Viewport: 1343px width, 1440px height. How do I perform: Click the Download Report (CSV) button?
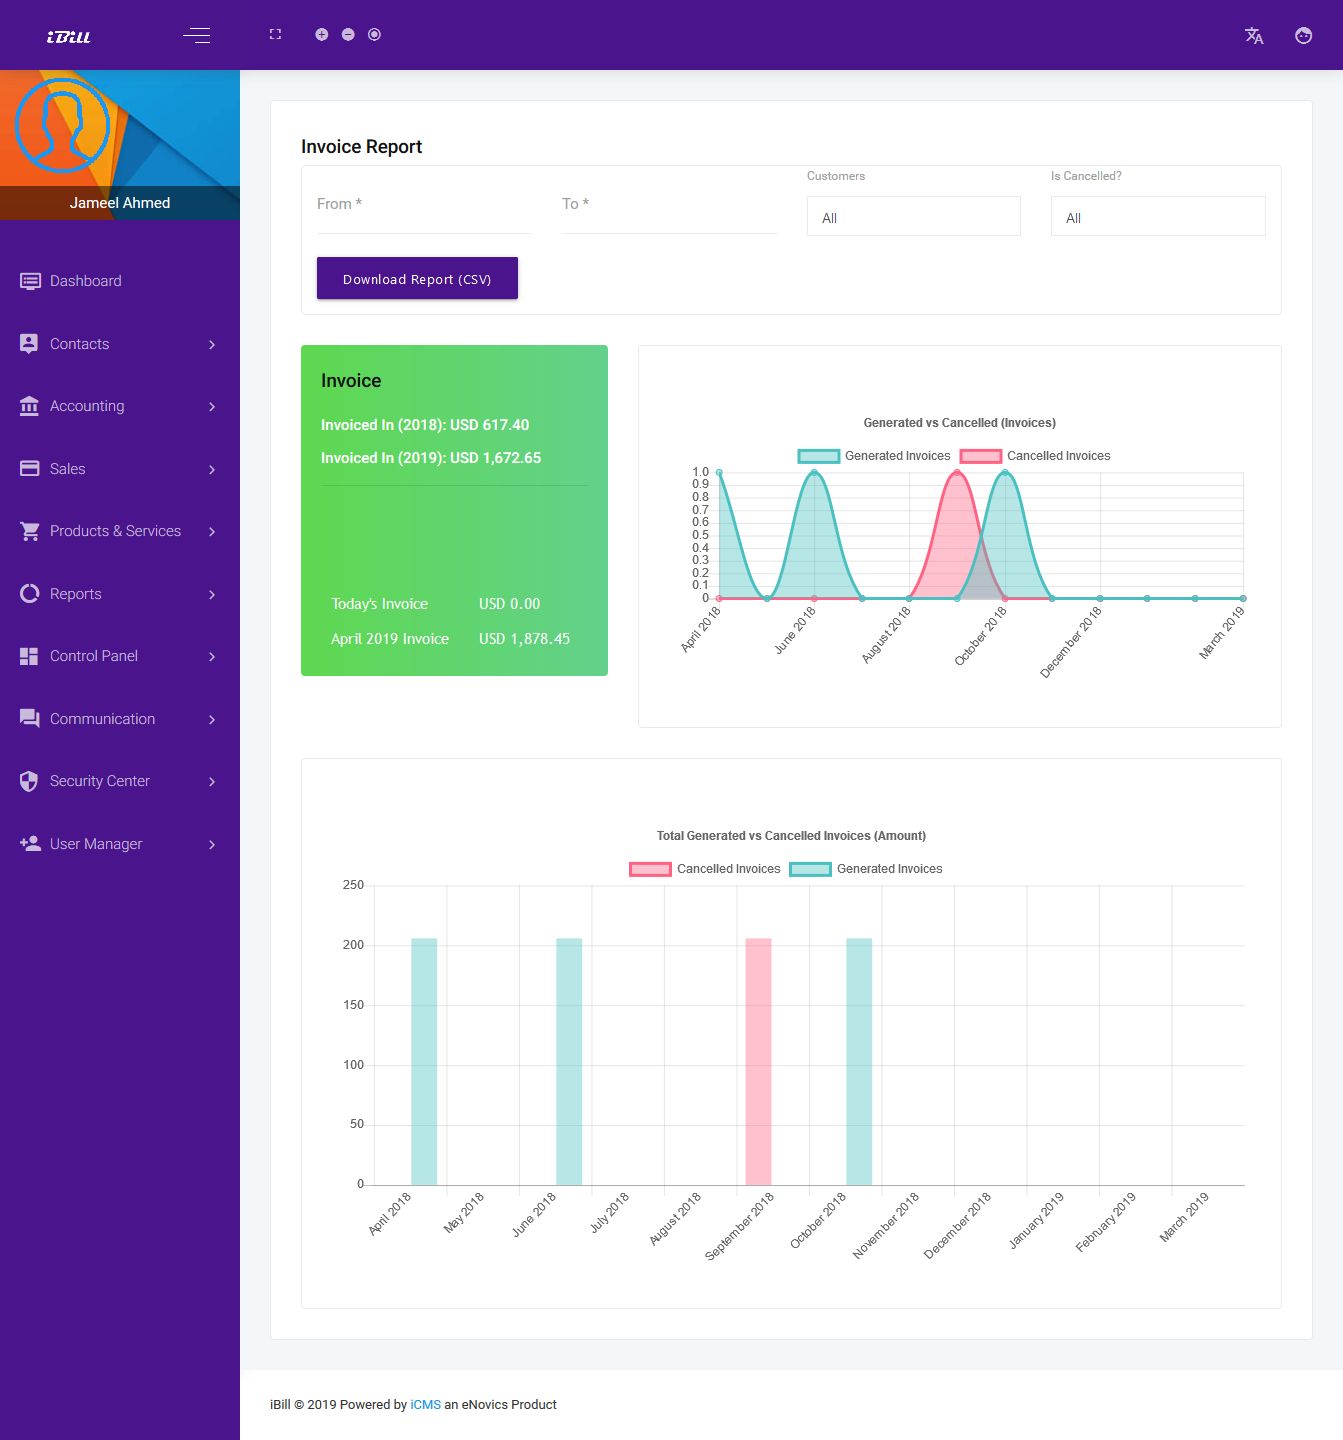tap(417, 278)
